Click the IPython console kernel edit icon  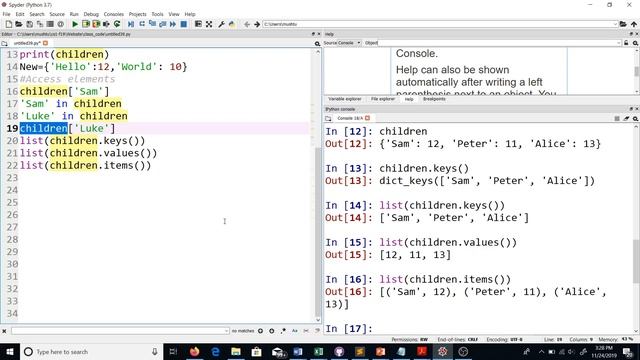tap(626, 118)
